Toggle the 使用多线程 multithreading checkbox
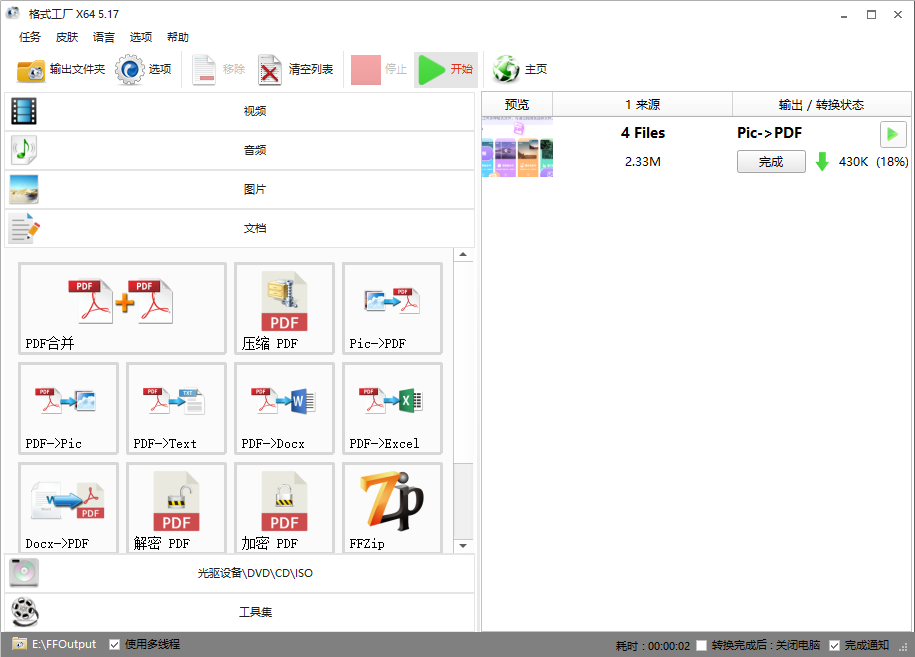The height and width of the screenshot is (657, 915). tap(116, 644)
